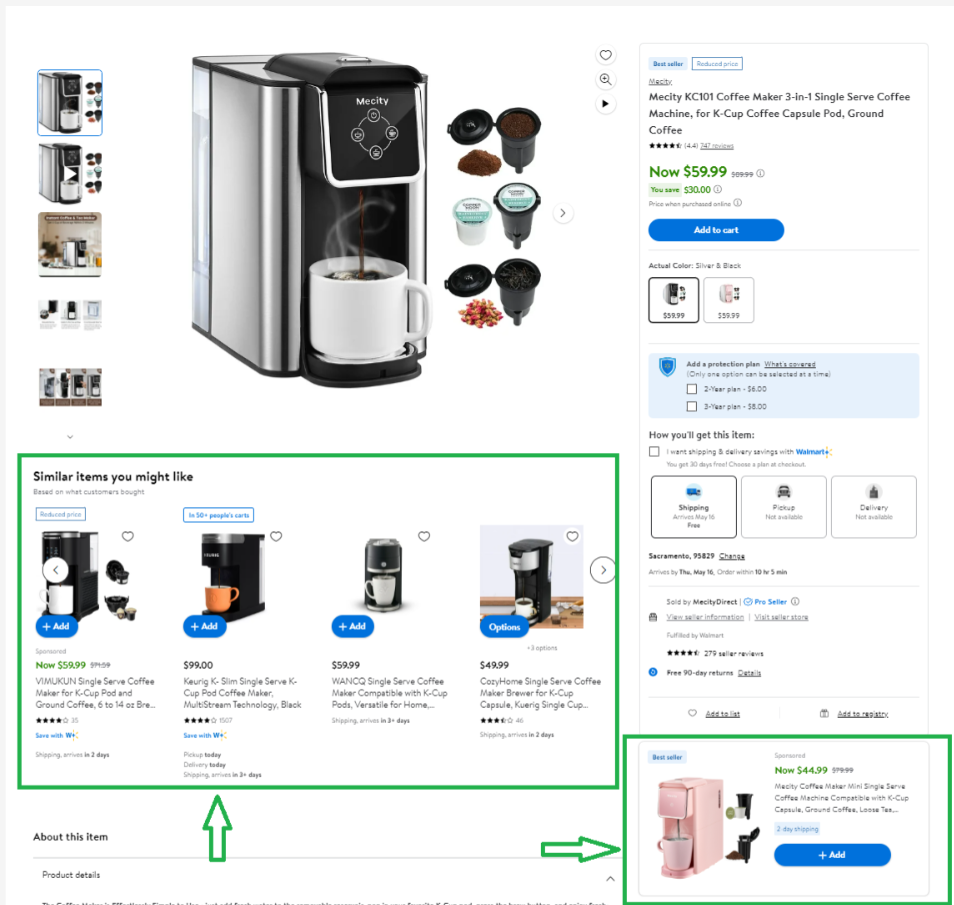Click info icon next to Pro Seller
This screenshot has width=954, height=905.
coord(795,601)
